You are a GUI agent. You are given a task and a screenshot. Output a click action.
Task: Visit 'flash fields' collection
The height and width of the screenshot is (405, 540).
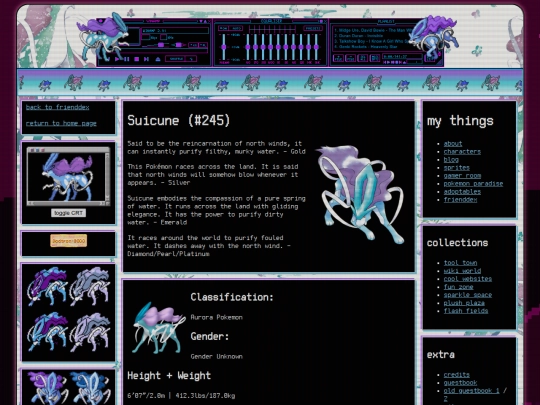coord(466,311)
